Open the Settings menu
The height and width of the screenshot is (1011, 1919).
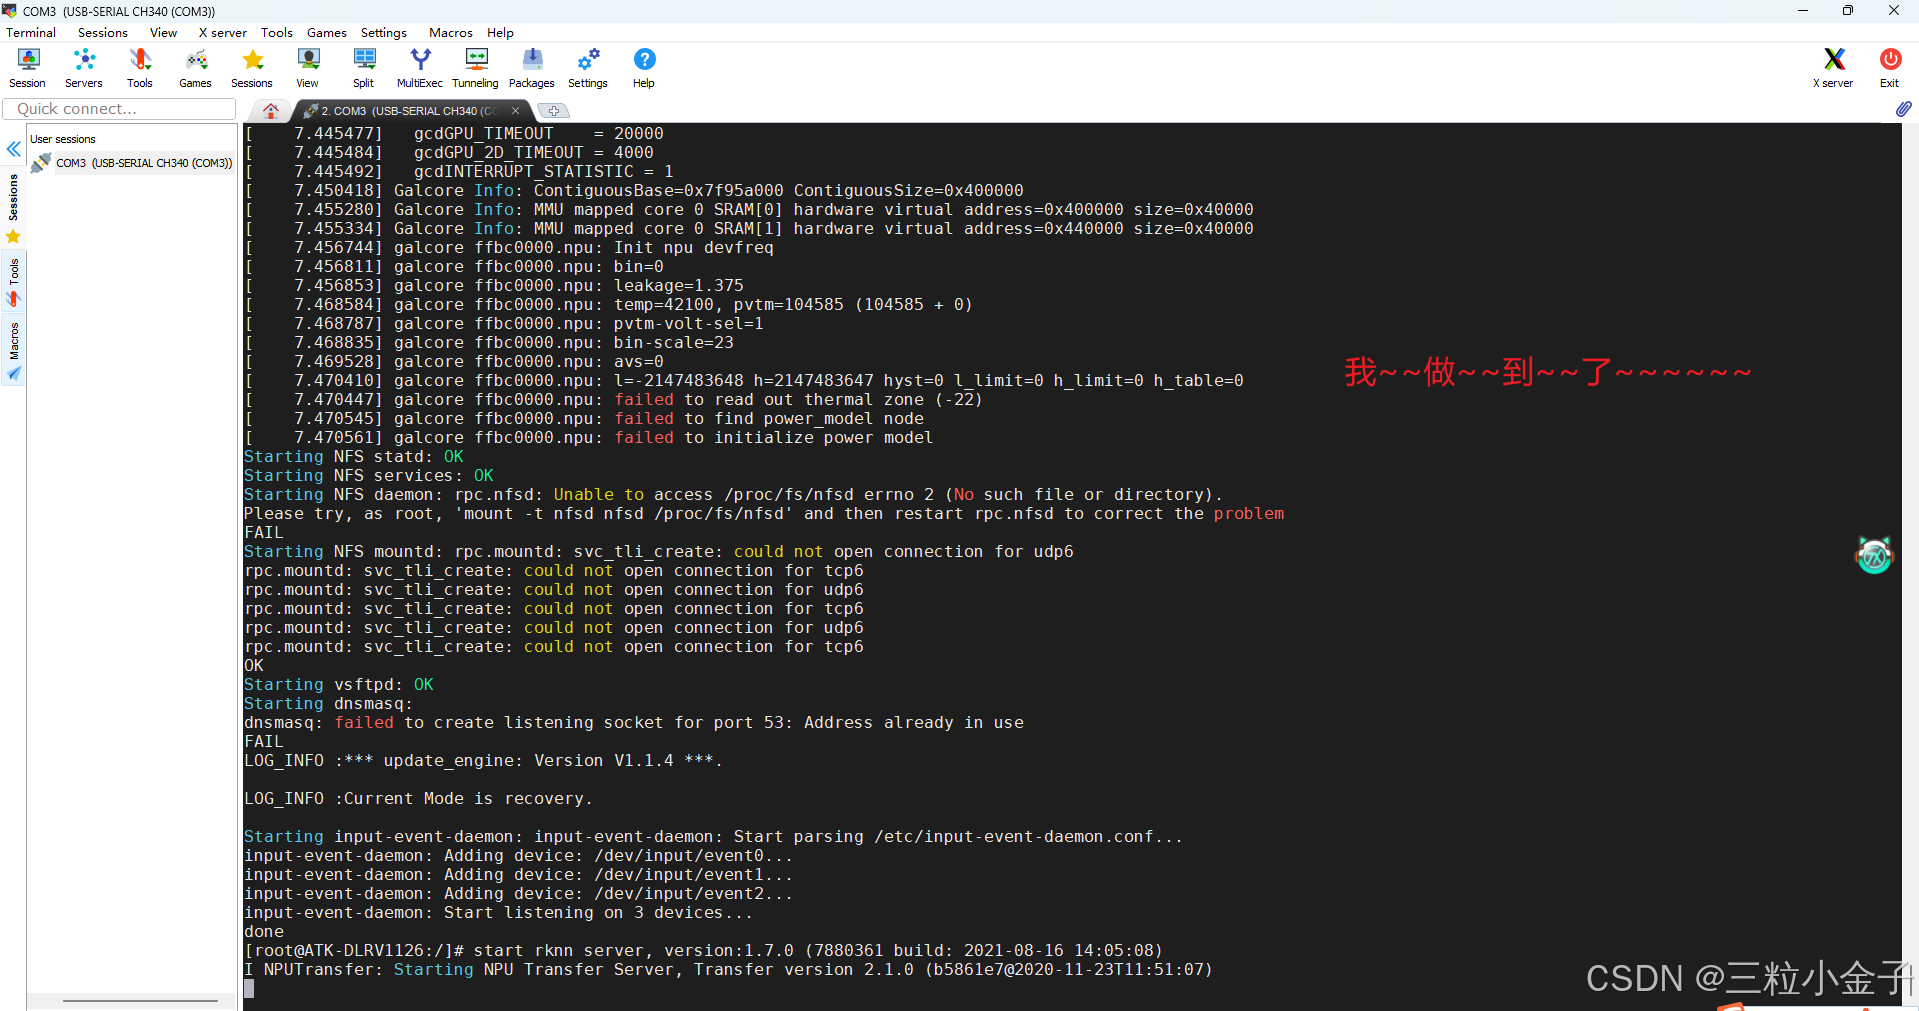click(x=384, y=33)
